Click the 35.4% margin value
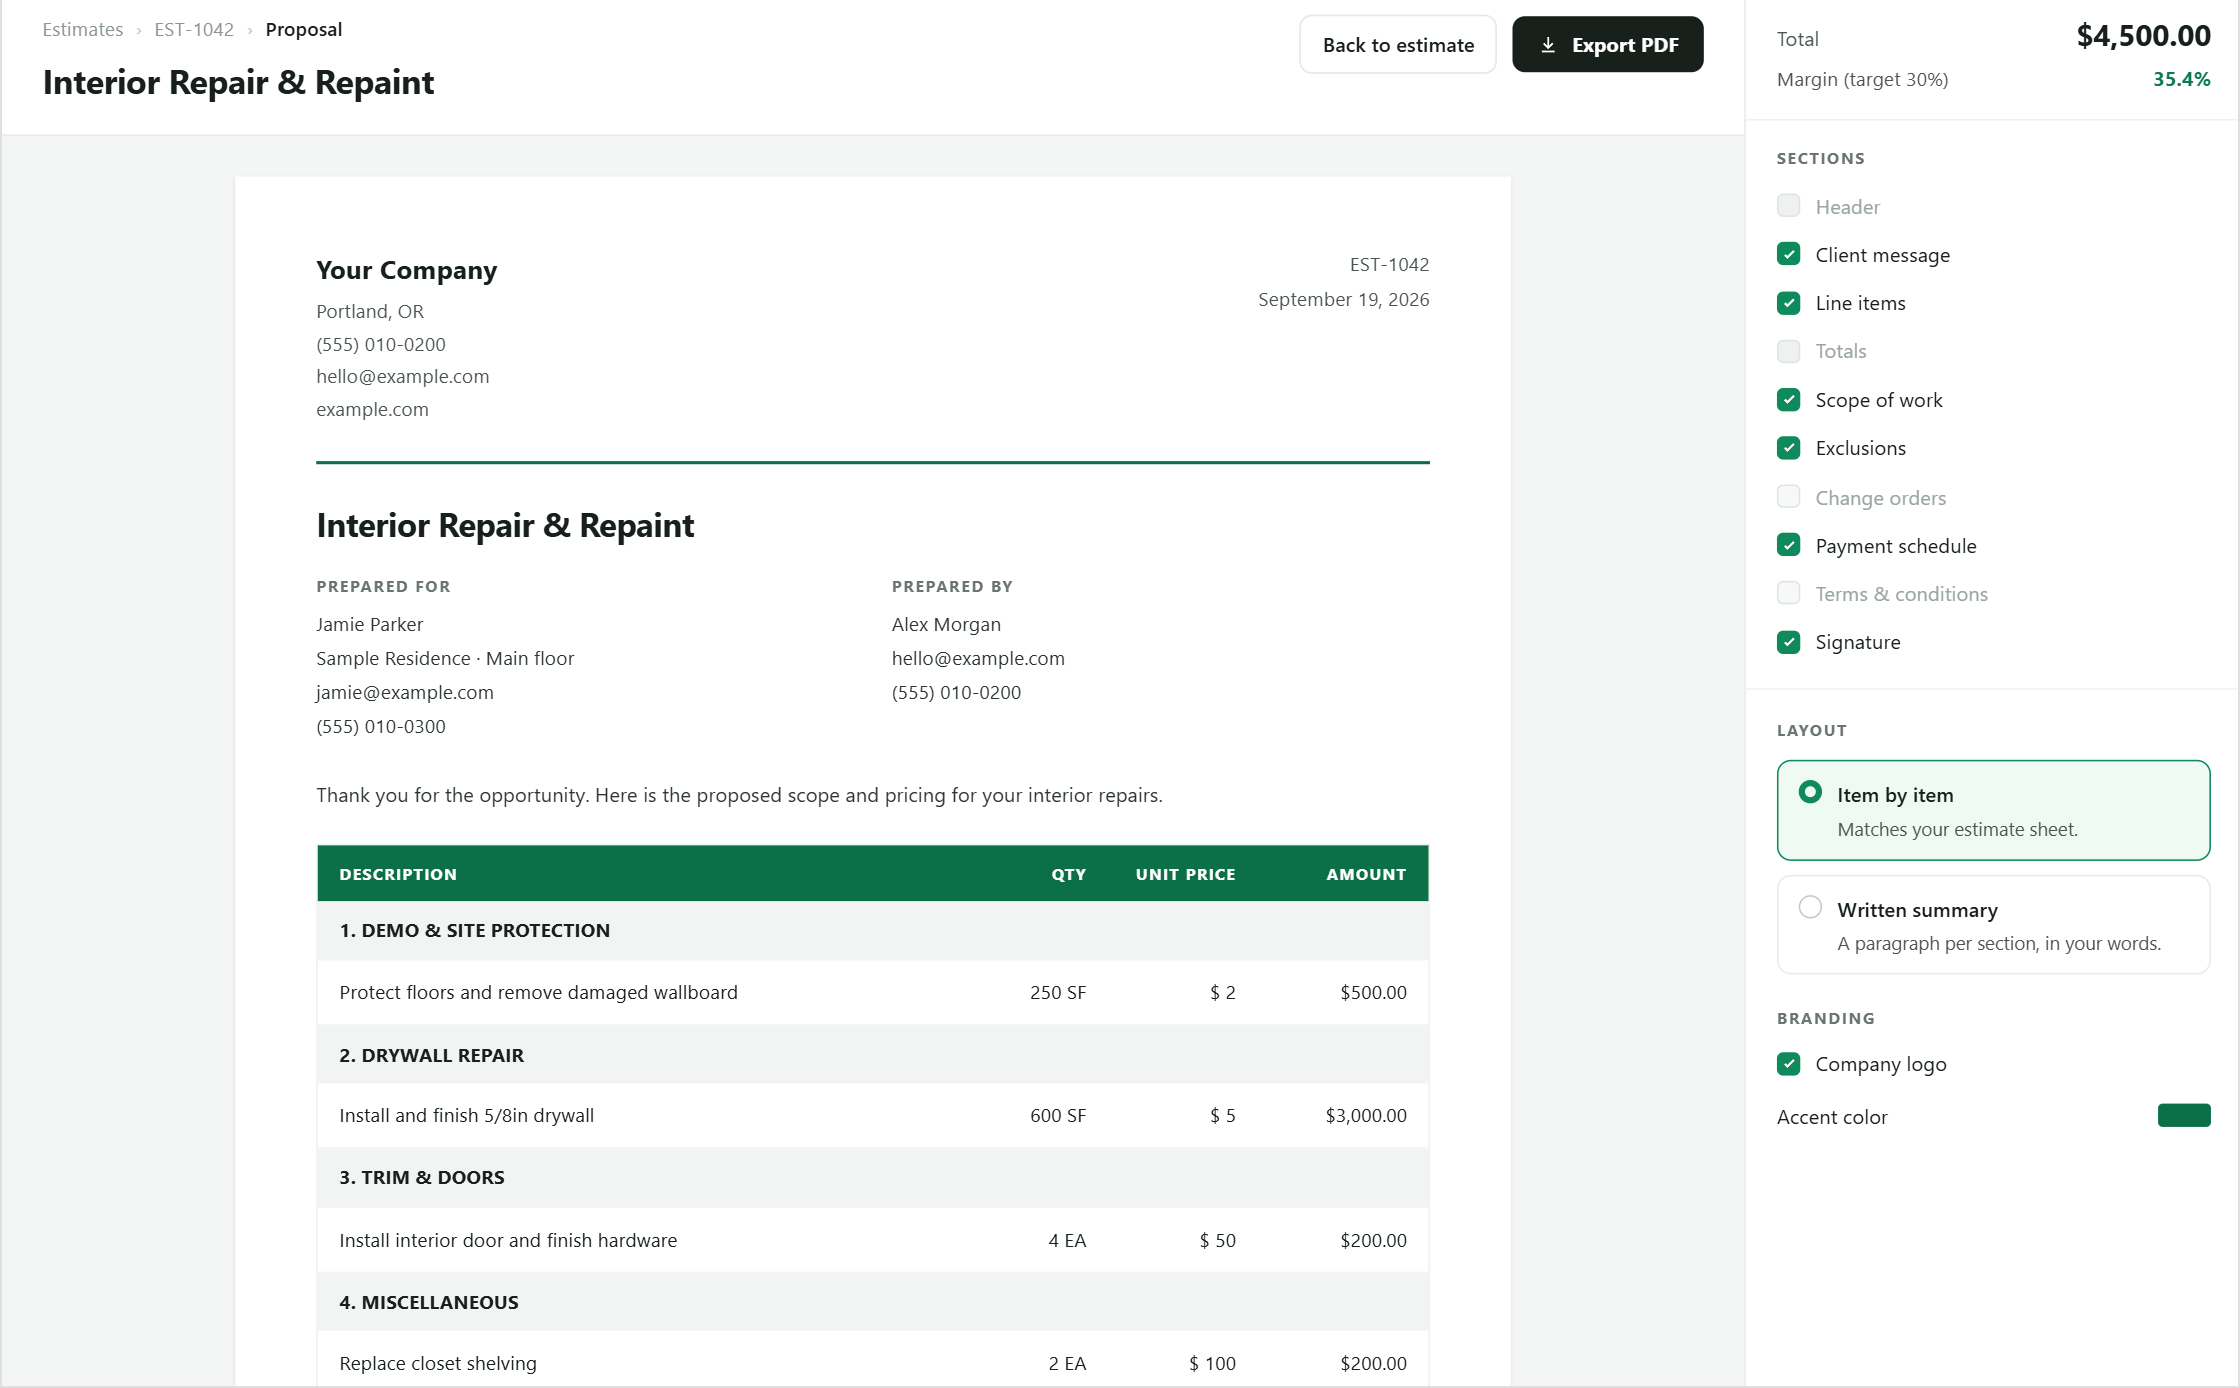 coord(2181,79)
